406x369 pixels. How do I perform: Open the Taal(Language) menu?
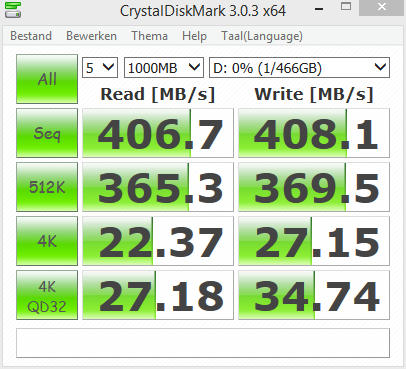pyautogui.click(x=262, y=36)
